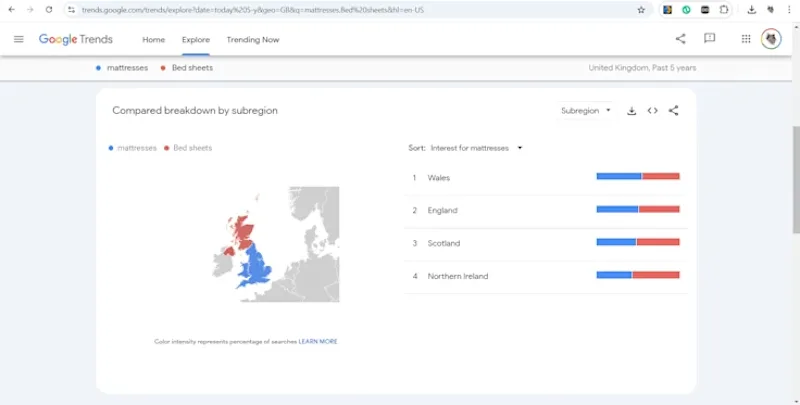Click the embed code icon
800x405 pixels.
tap(653, 111)
